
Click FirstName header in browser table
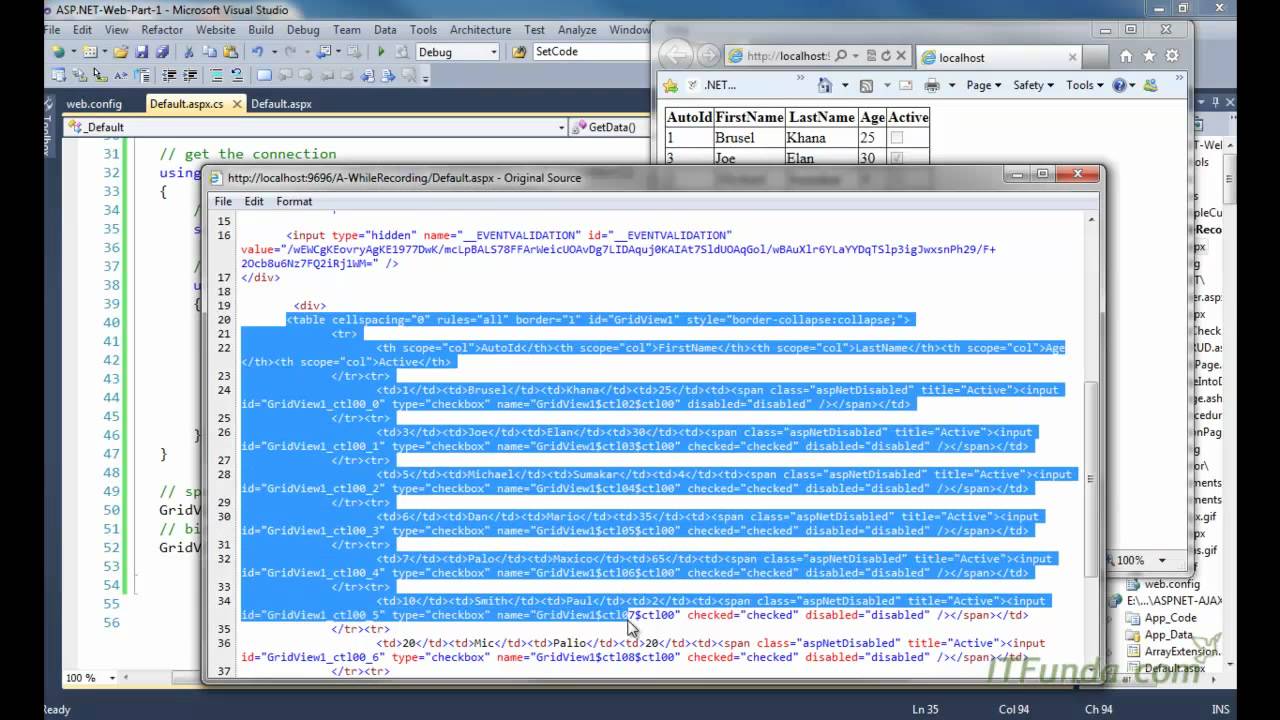coord(749,117)
